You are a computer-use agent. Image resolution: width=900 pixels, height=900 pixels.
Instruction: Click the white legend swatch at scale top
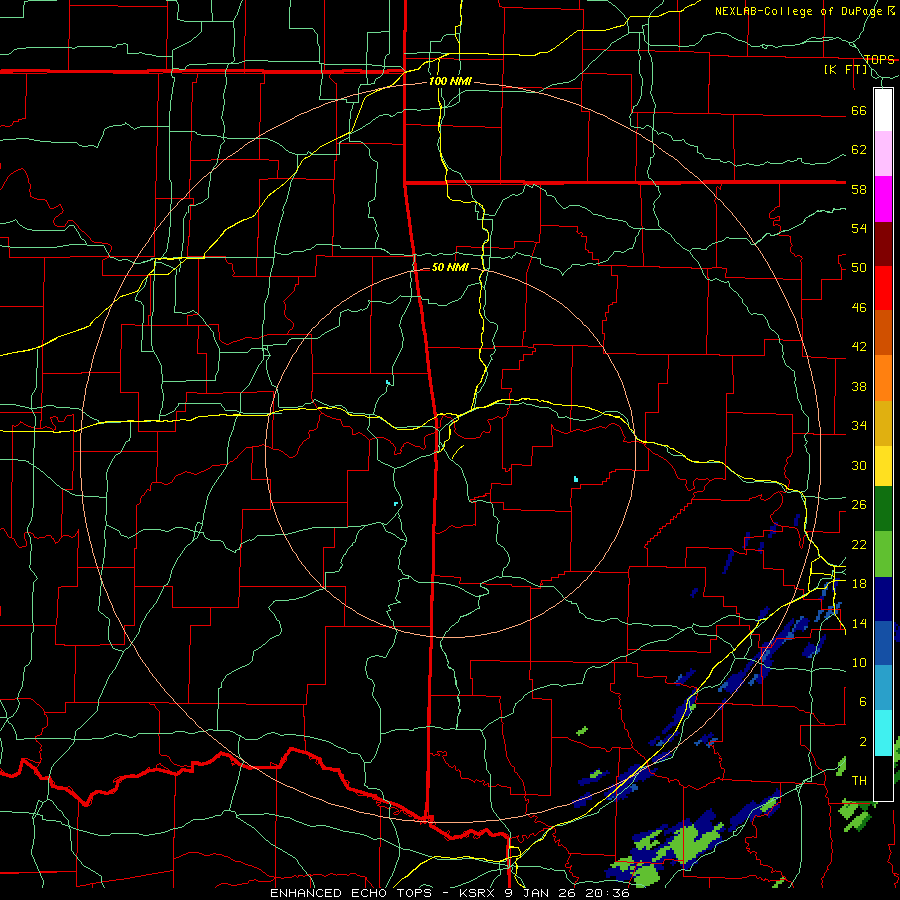[x=883, y=110]
